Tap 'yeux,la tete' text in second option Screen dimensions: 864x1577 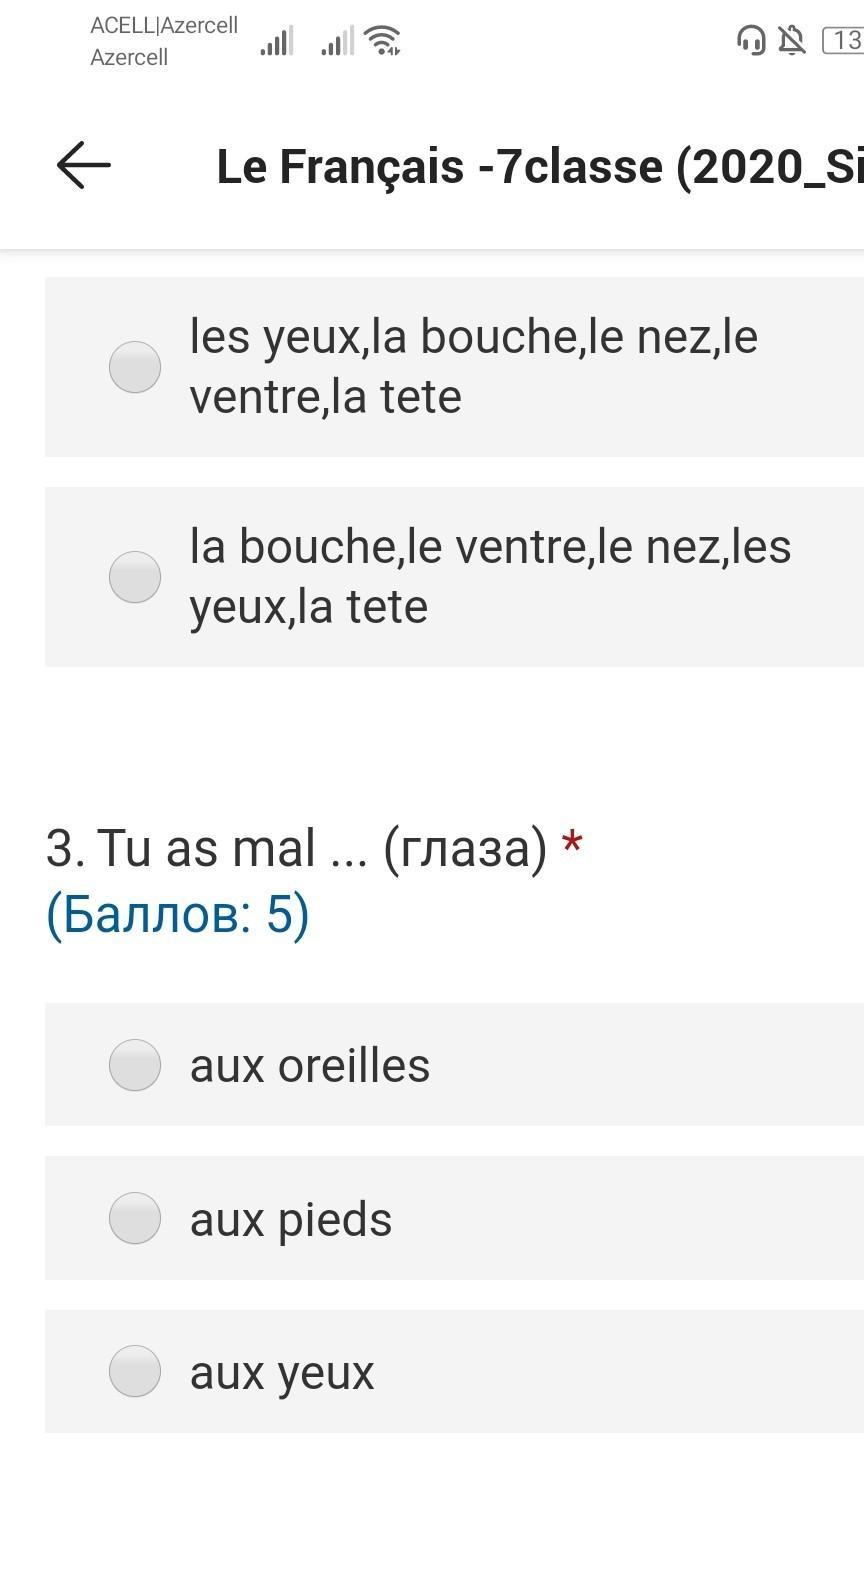308,607
